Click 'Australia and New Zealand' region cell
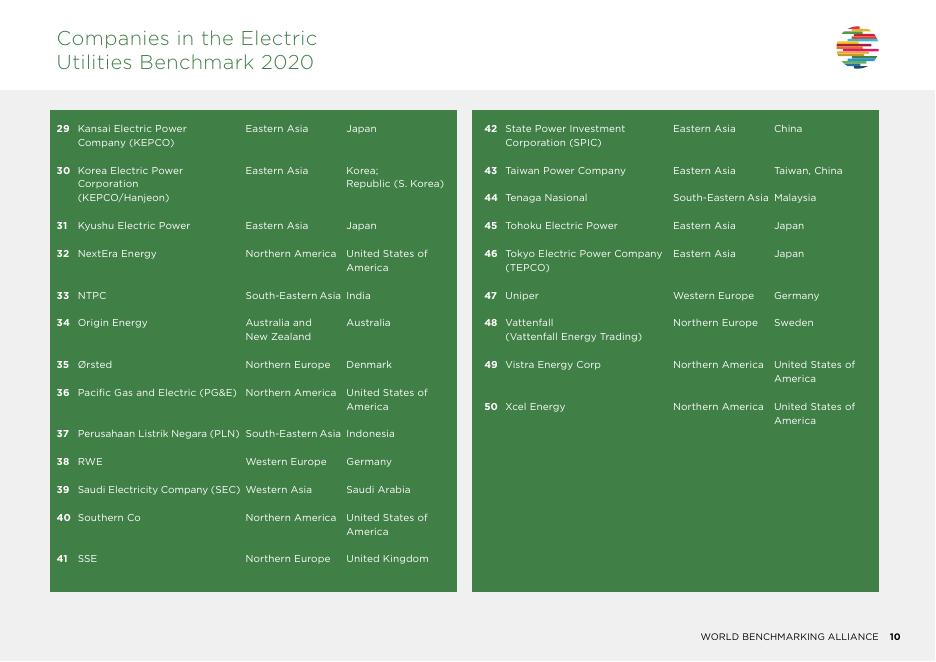The image size is (936, 662). [x=278, y=330]
